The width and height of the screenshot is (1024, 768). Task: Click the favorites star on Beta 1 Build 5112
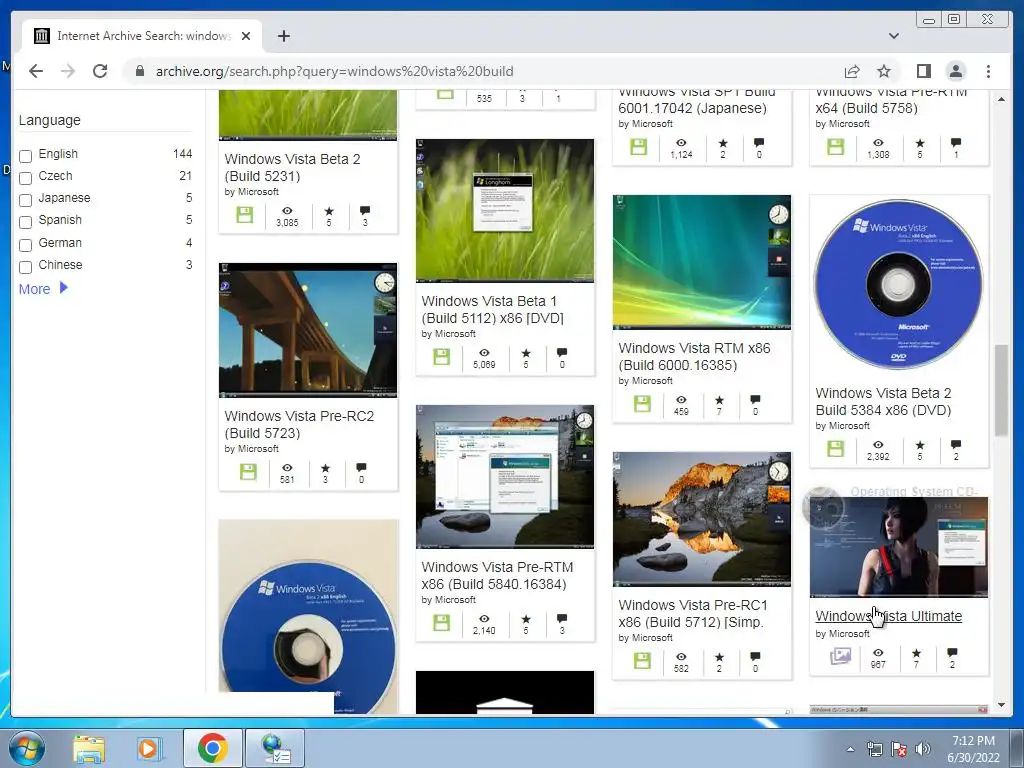click(526, 353)
